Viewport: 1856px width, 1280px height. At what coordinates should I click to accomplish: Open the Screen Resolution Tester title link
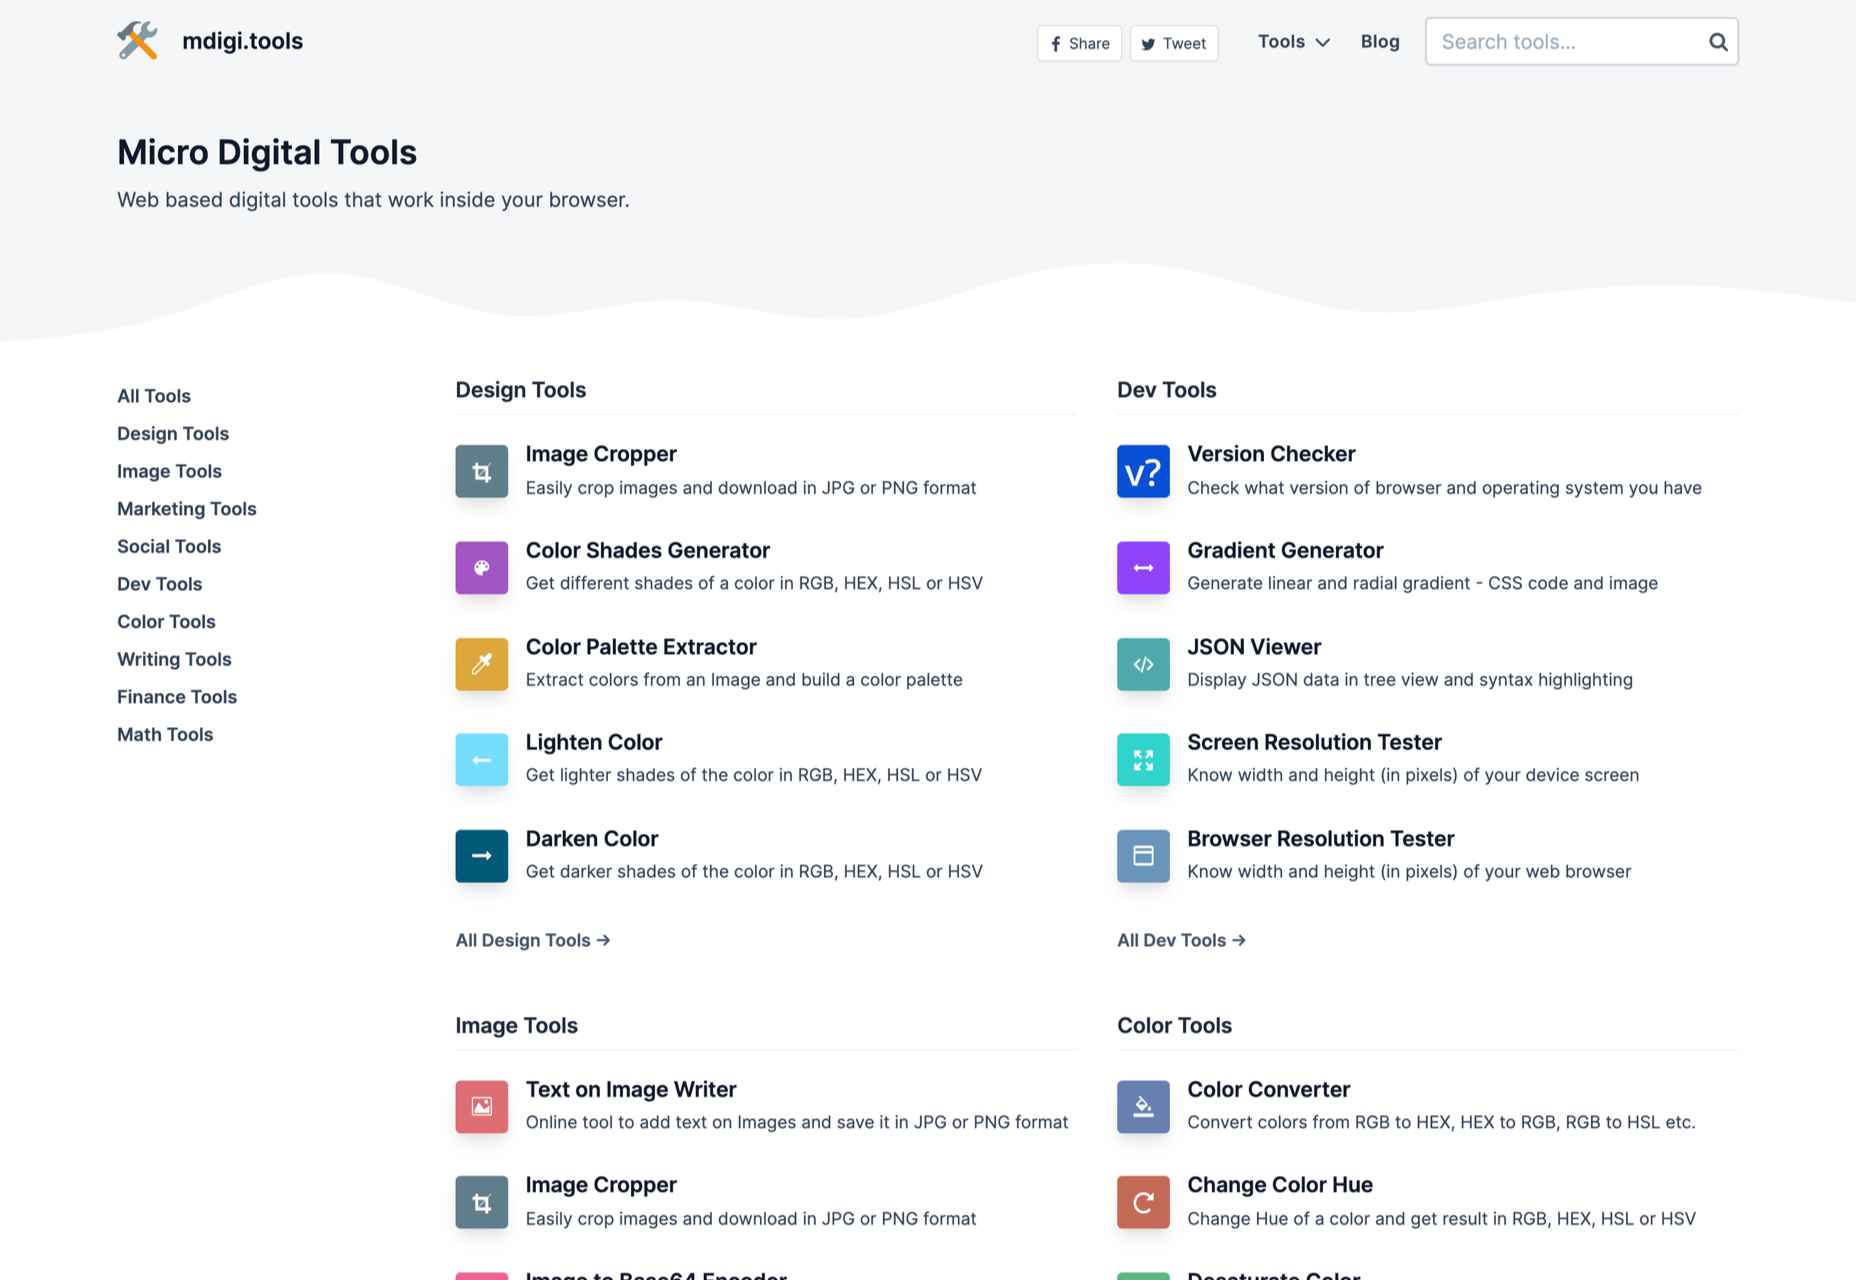pos(1314,742)
